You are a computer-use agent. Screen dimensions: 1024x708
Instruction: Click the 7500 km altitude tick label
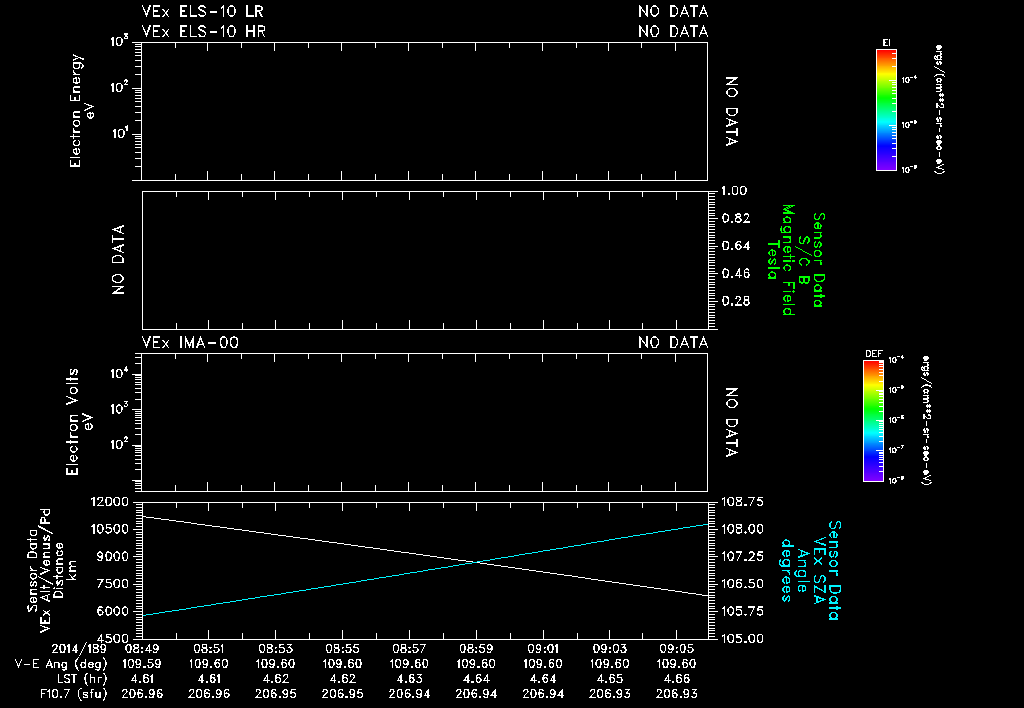(x=112, y=584)
